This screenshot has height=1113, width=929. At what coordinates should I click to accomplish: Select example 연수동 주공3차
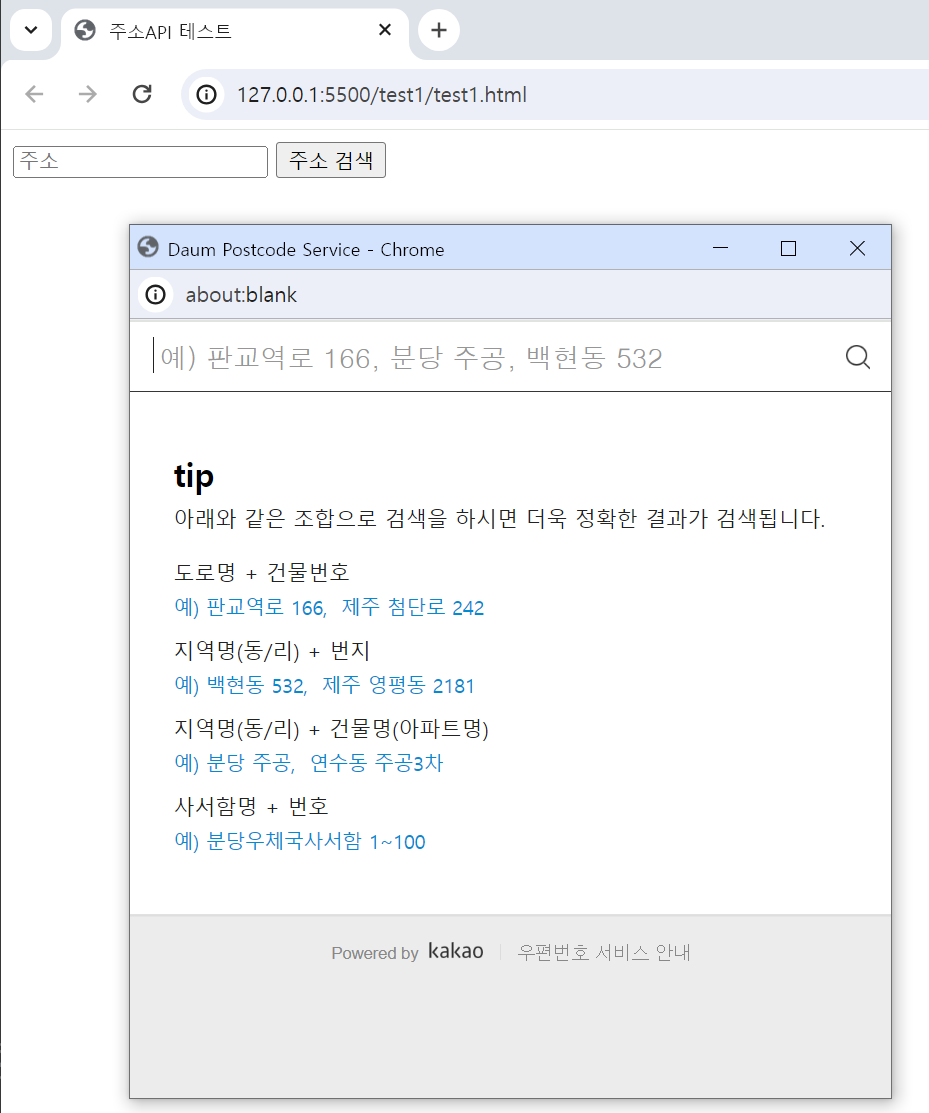pyautogui.click(x=377, y=763)
